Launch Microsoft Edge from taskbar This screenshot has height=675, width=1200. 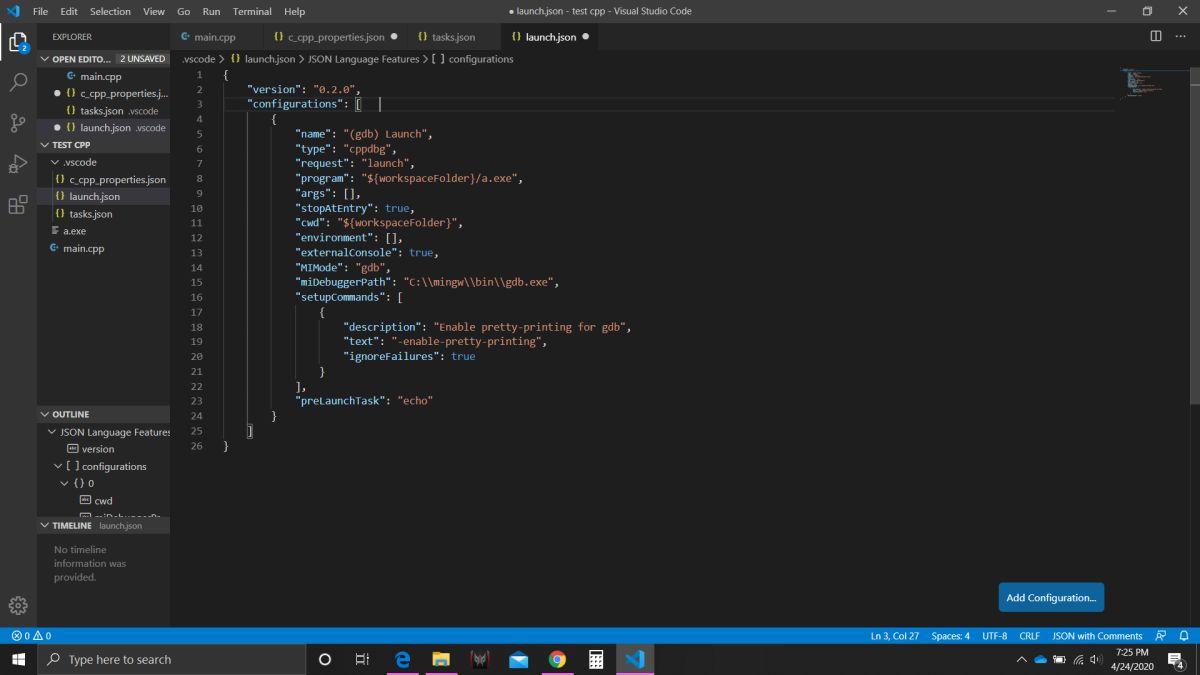pyautogui.click(x=403, y=659)
